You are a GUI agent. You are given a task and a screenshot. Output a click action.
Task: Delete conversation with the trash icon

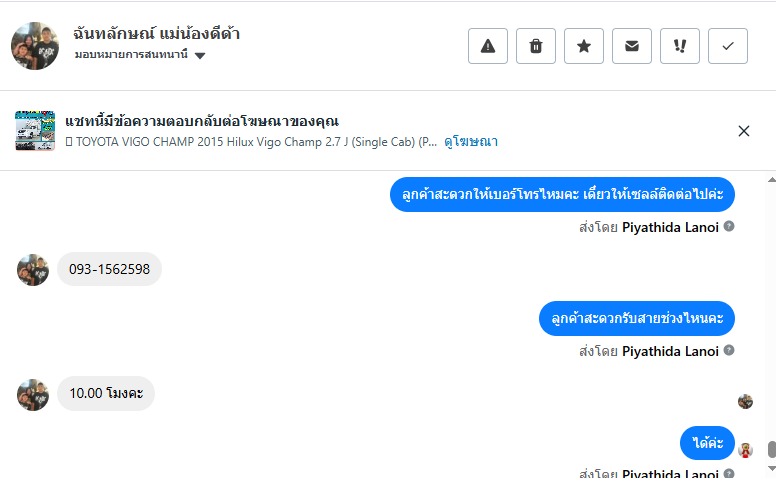[536, 46]
